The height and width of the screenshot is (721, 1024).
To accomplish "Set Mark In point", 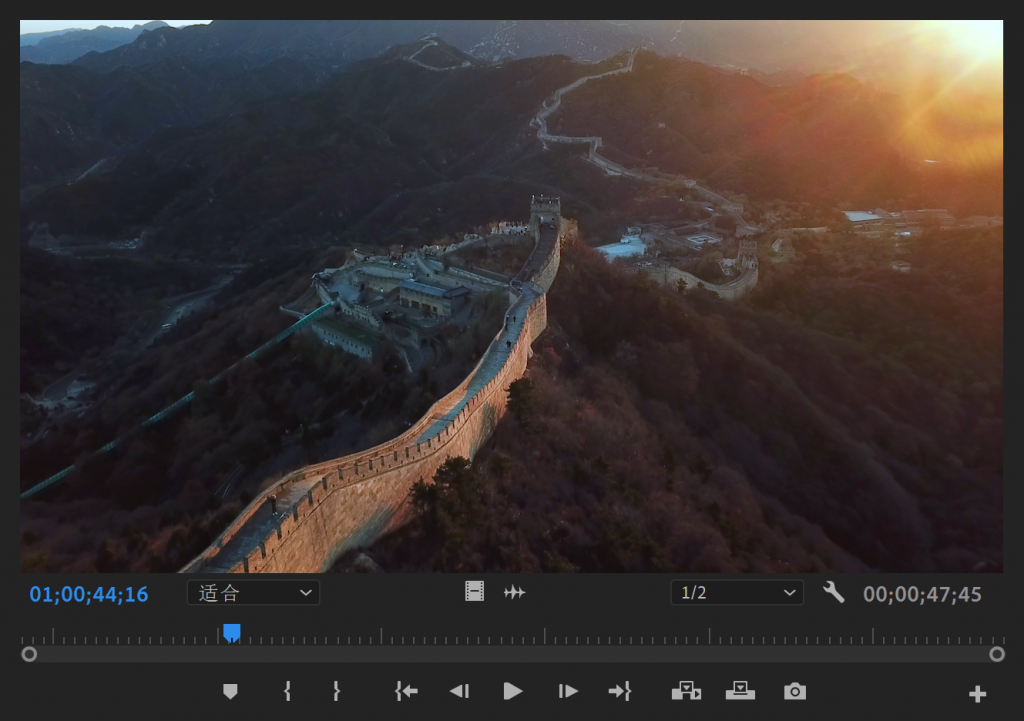I will tap(287, 691).
